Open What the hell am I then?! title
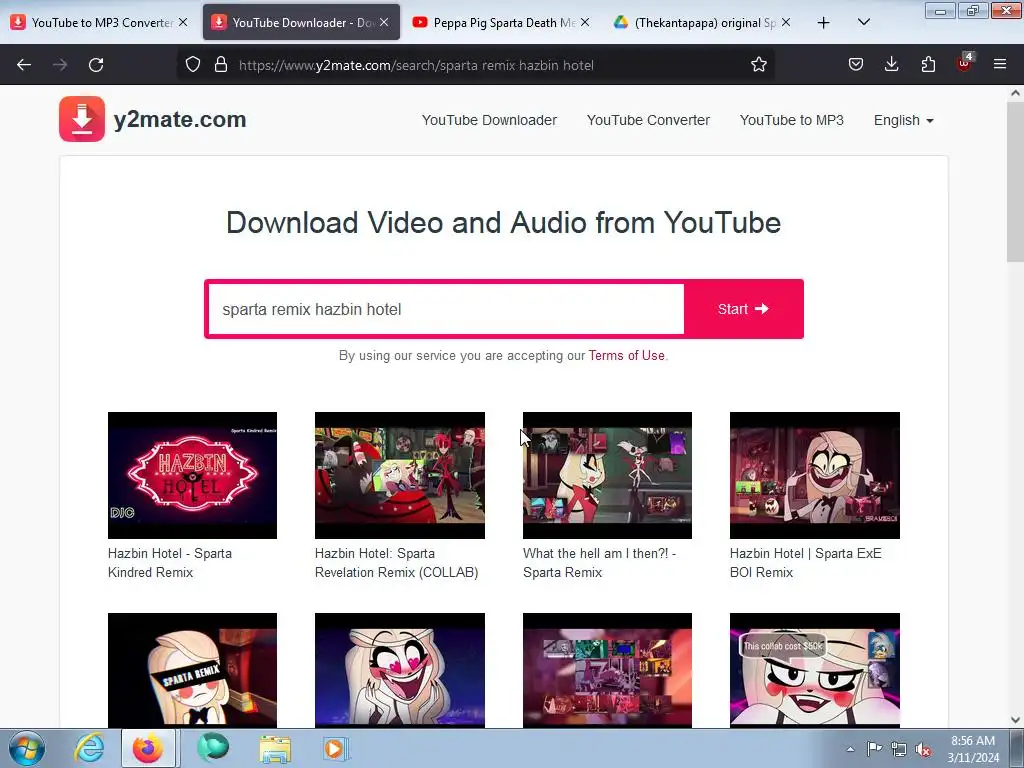1024x768 pixels. coord(600,562)
